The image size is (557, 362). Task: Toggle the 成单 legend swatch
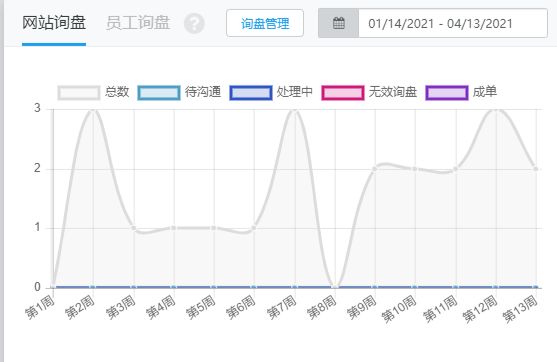447,93
